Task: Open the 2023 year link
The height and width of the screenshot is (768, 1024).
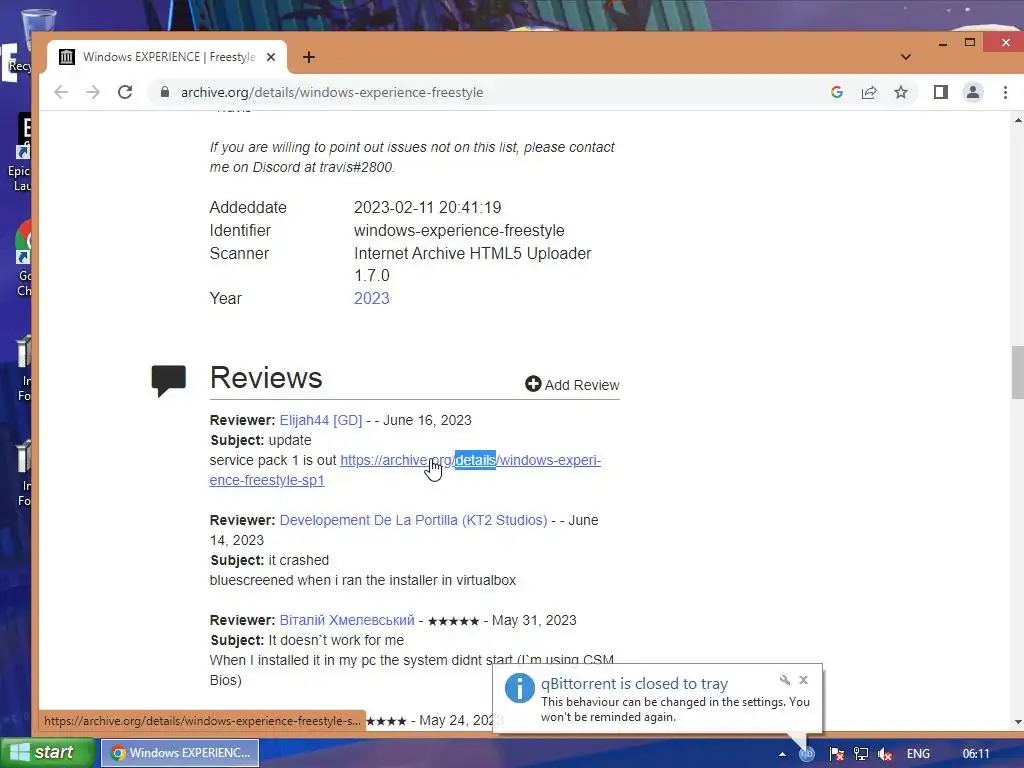Action: tap(372, 298)
